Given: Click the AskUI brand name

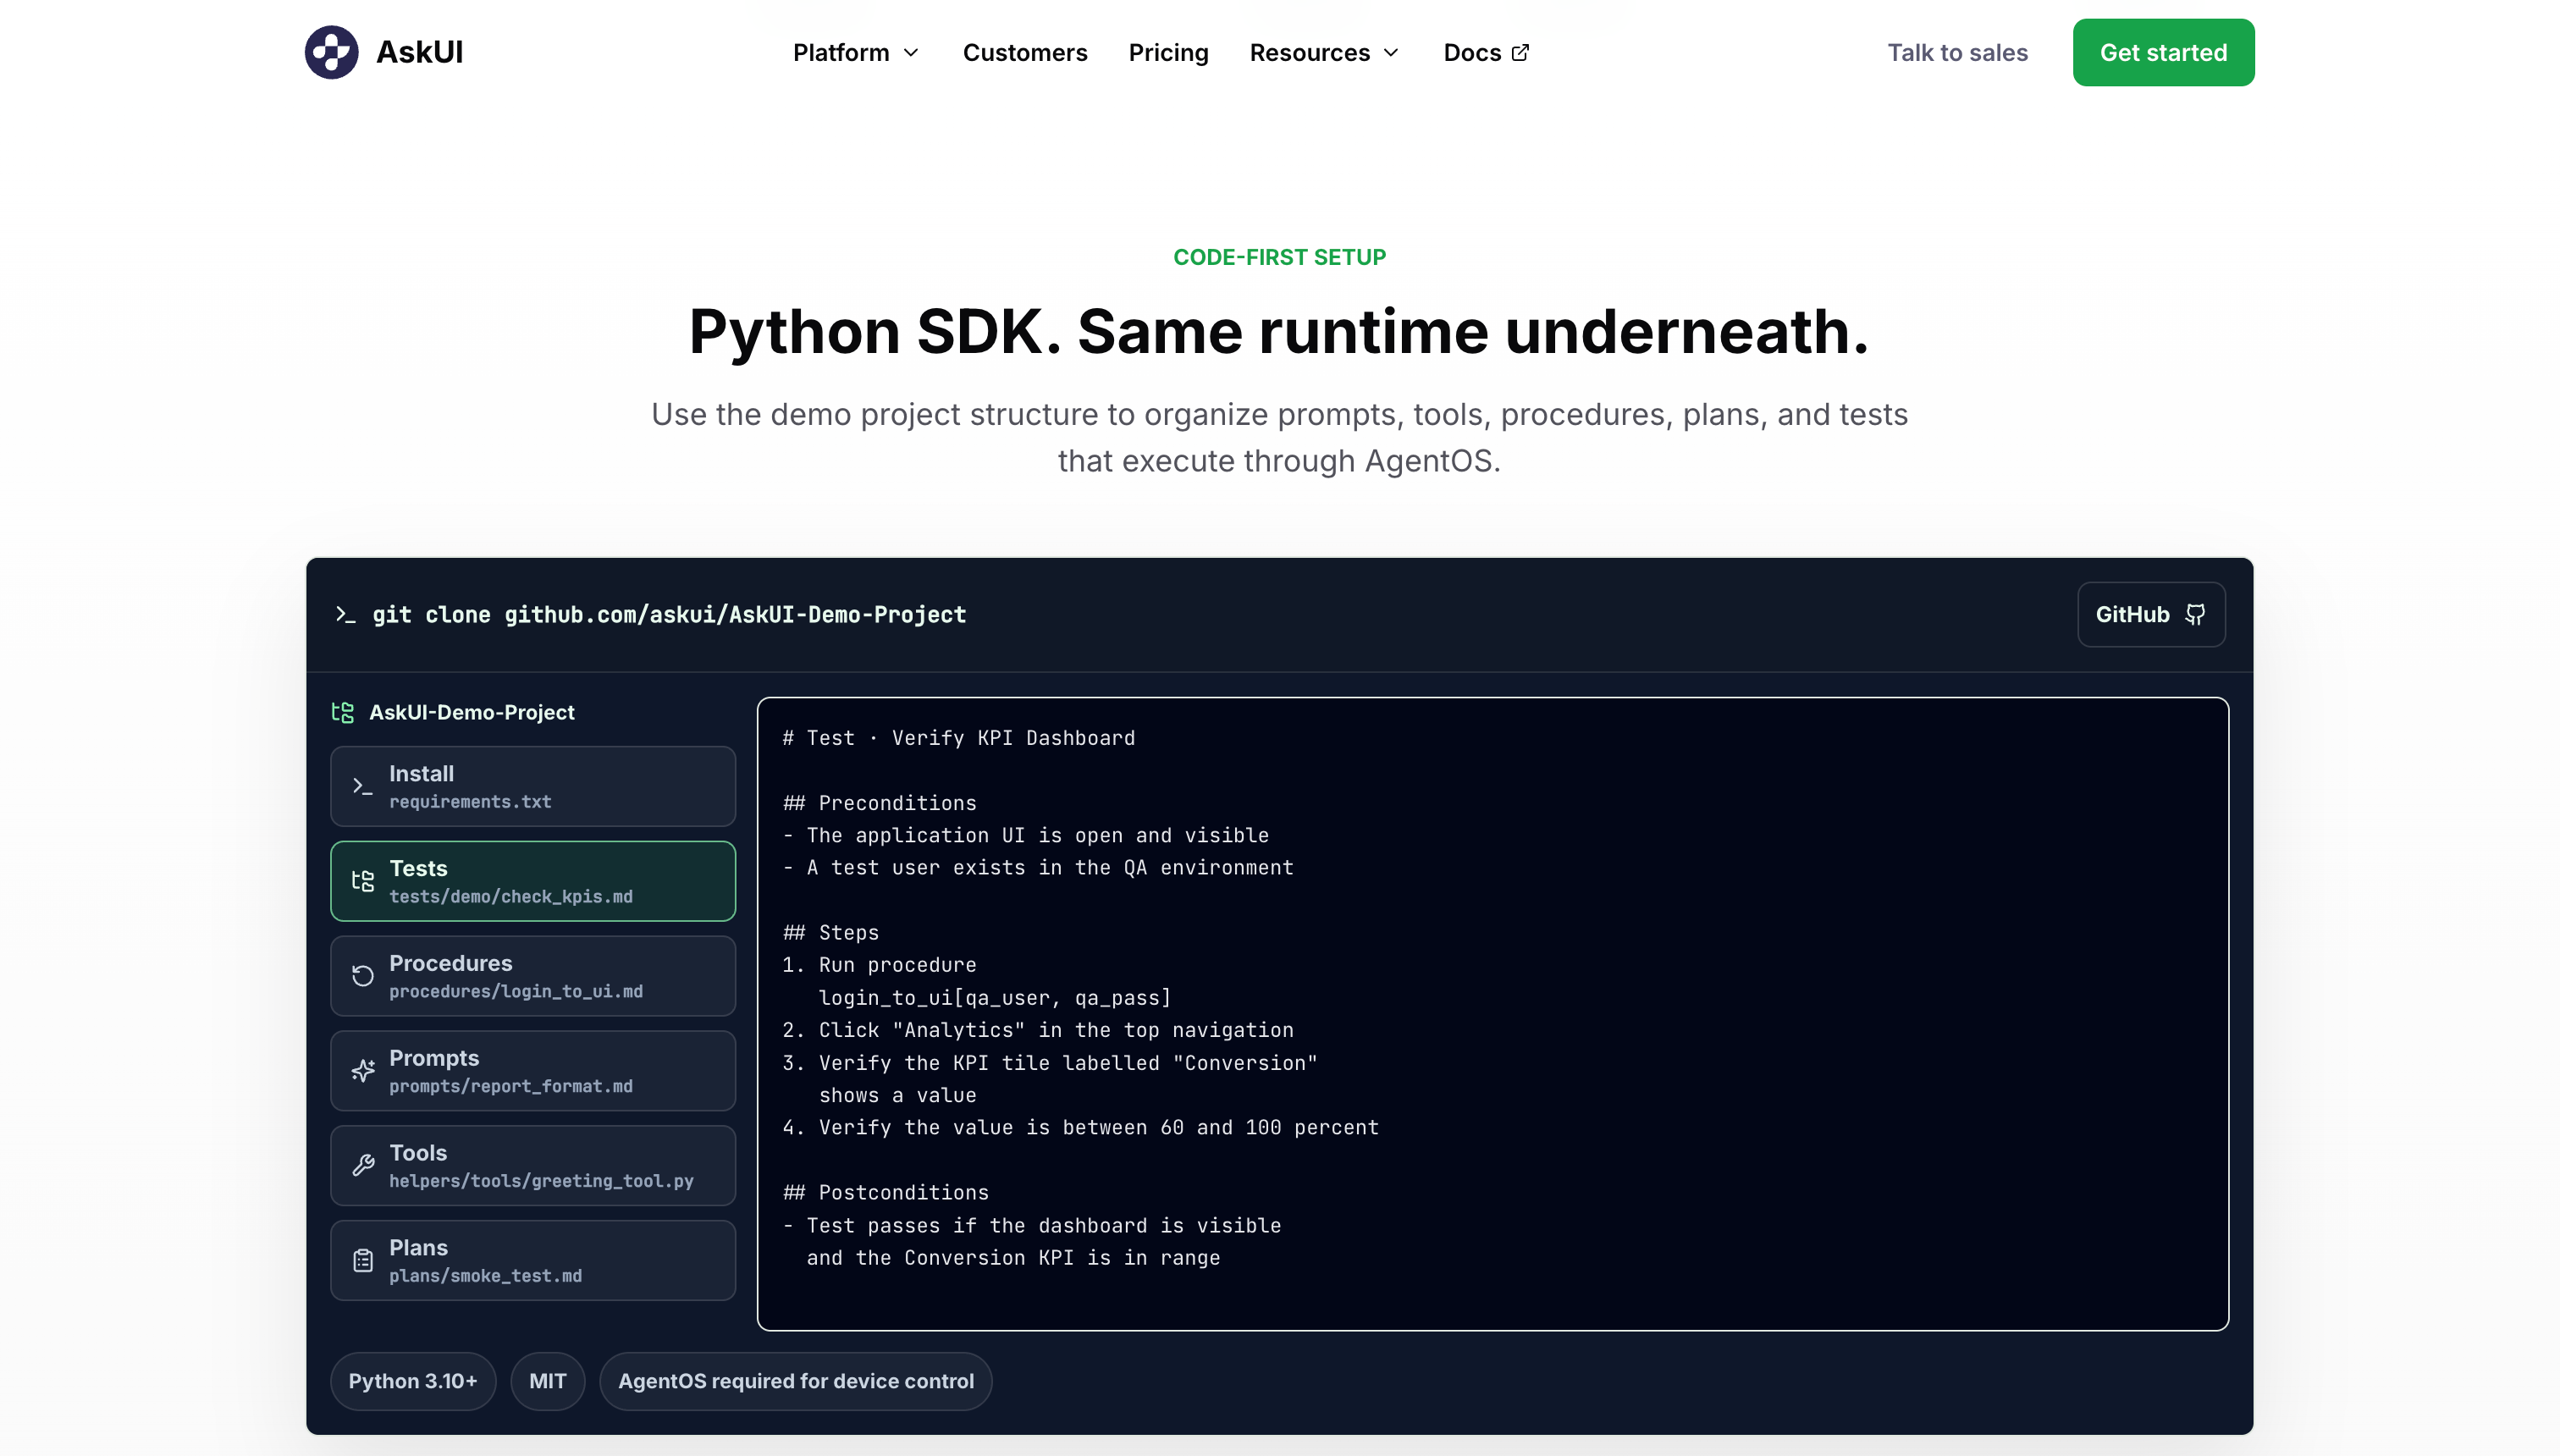Looking at the screenshot, I should coord(419,52).
